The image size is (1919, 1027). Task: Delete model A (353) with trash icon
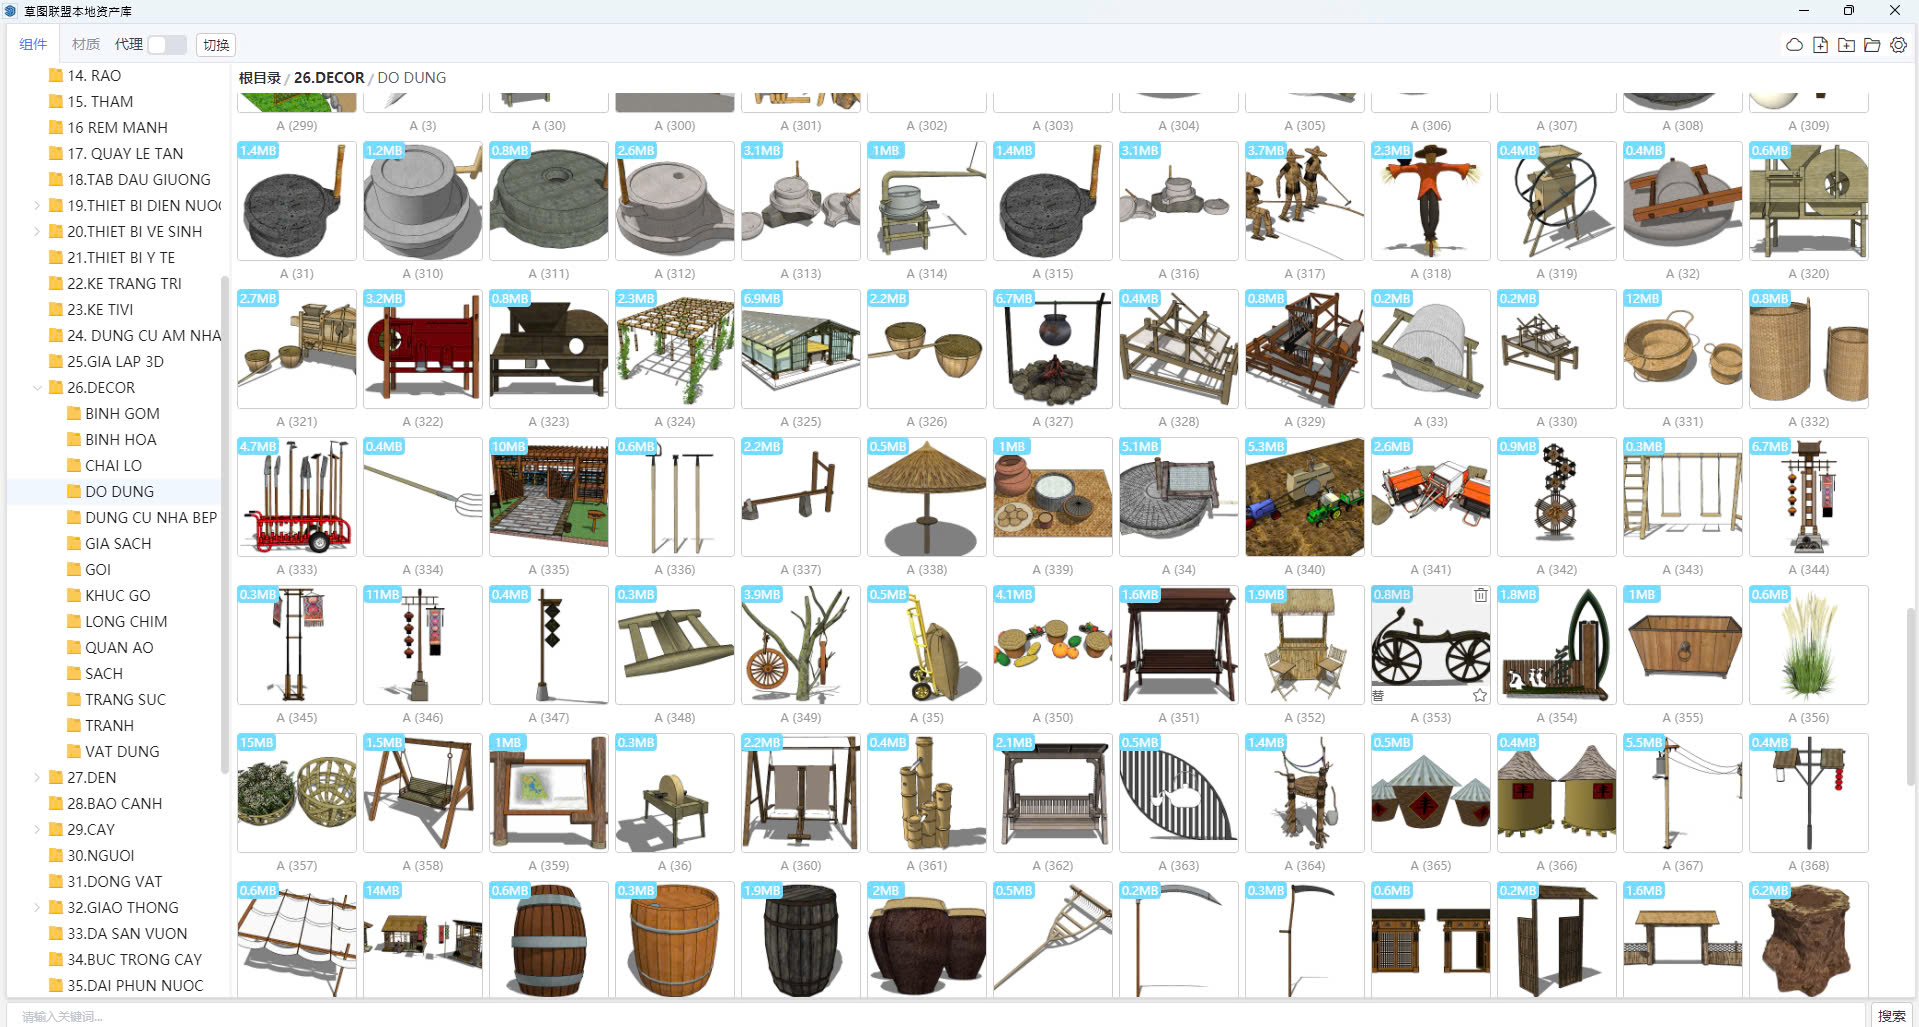[1480, 595]
